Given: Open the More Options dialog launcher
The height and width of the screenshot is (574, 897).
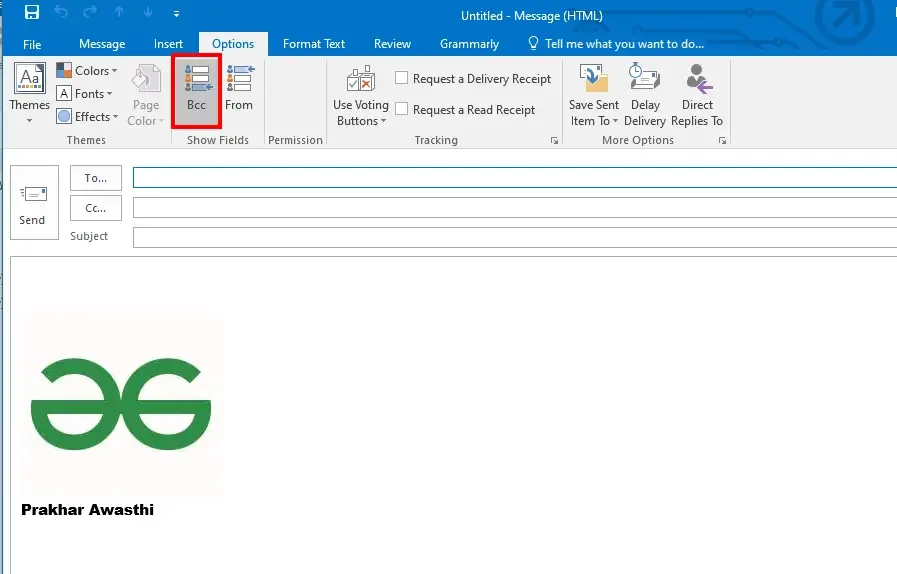Looking at the screenshot, I should 722,140.
